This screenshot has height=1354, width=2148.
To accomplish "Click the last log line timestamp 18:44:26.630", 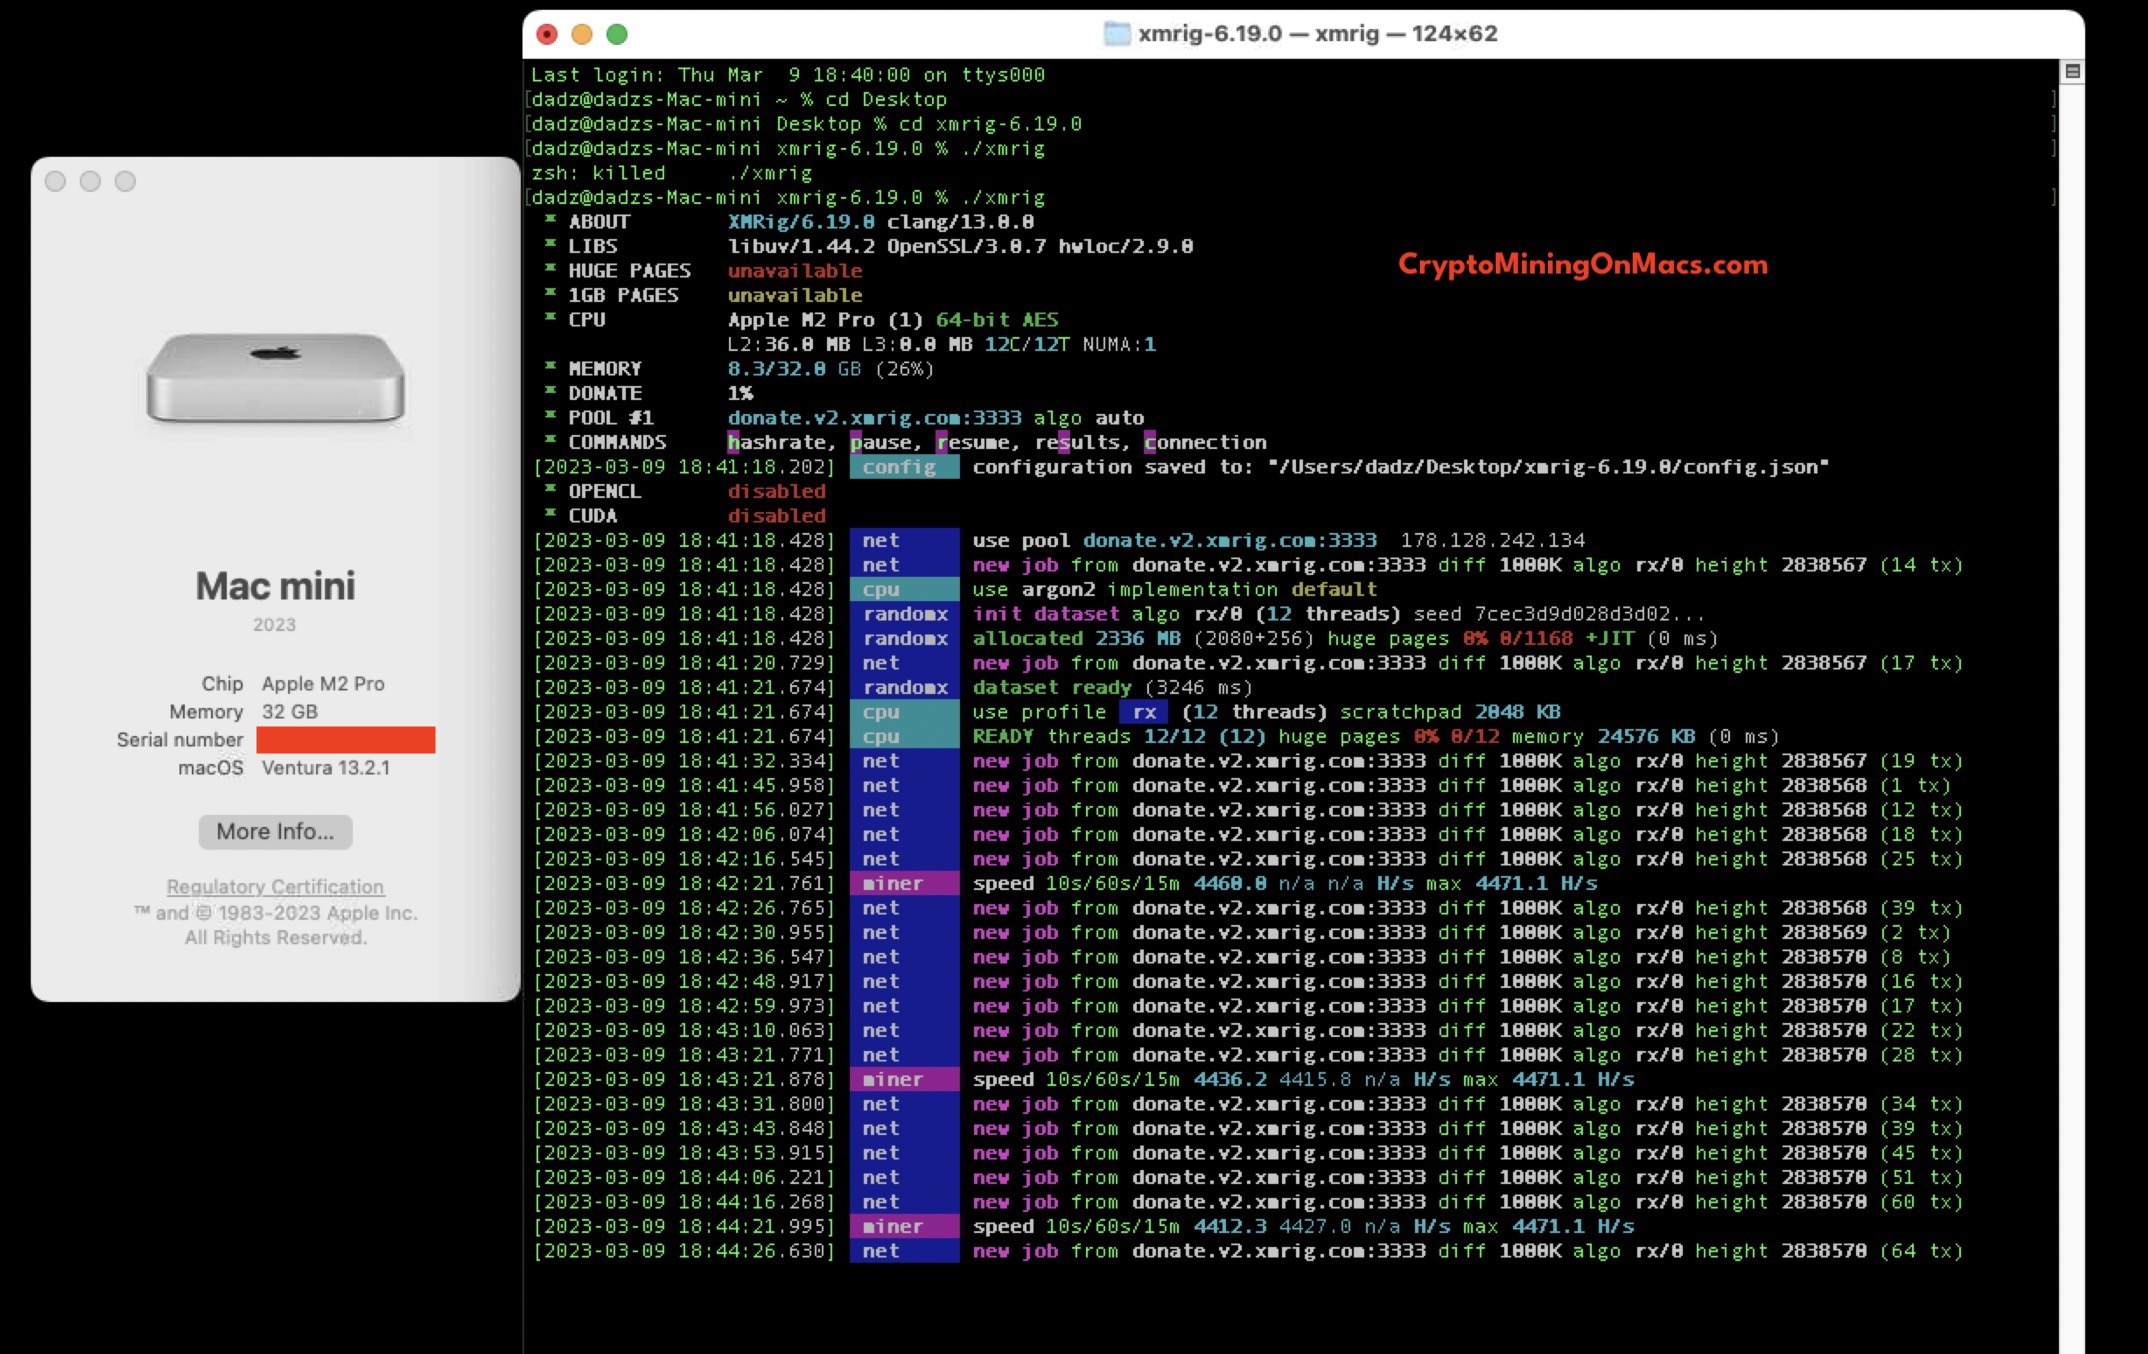I will click(x=684, y=1251).
